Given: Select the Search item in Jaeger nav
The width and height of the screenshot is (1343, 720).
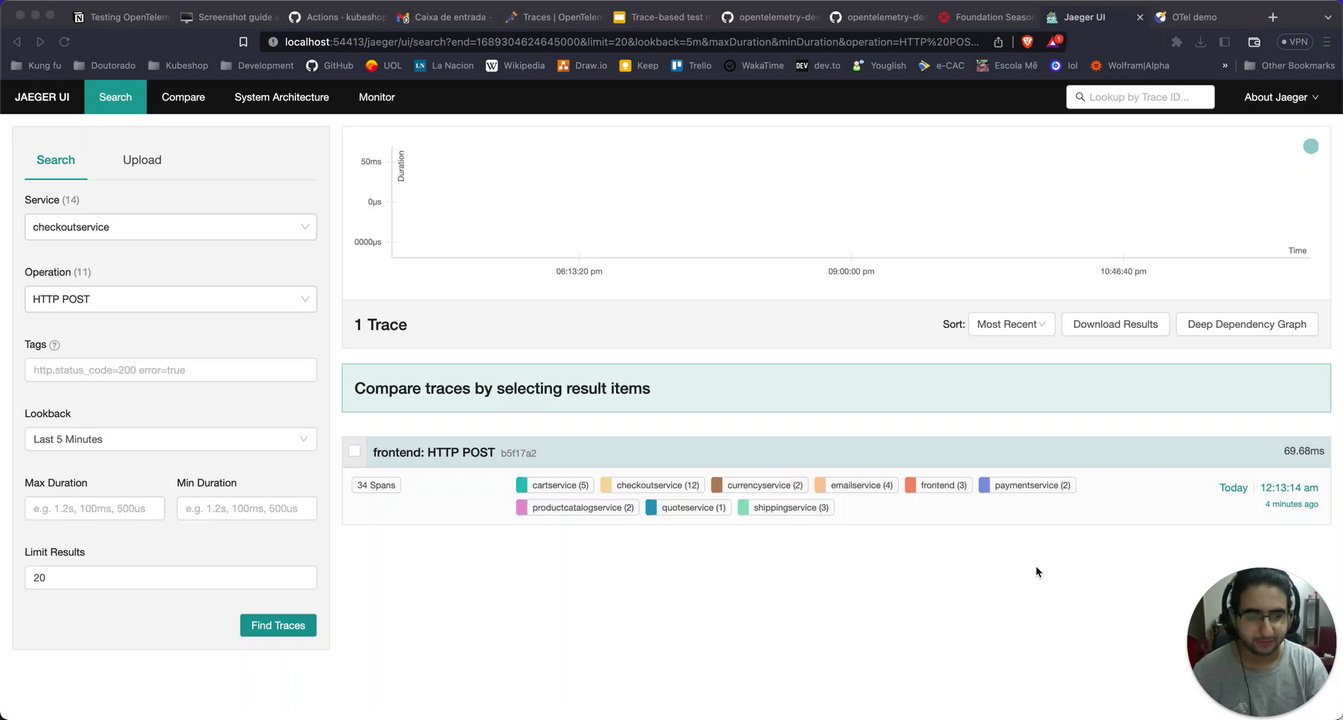Looking at the screenshot, I should tap(115, 97).
